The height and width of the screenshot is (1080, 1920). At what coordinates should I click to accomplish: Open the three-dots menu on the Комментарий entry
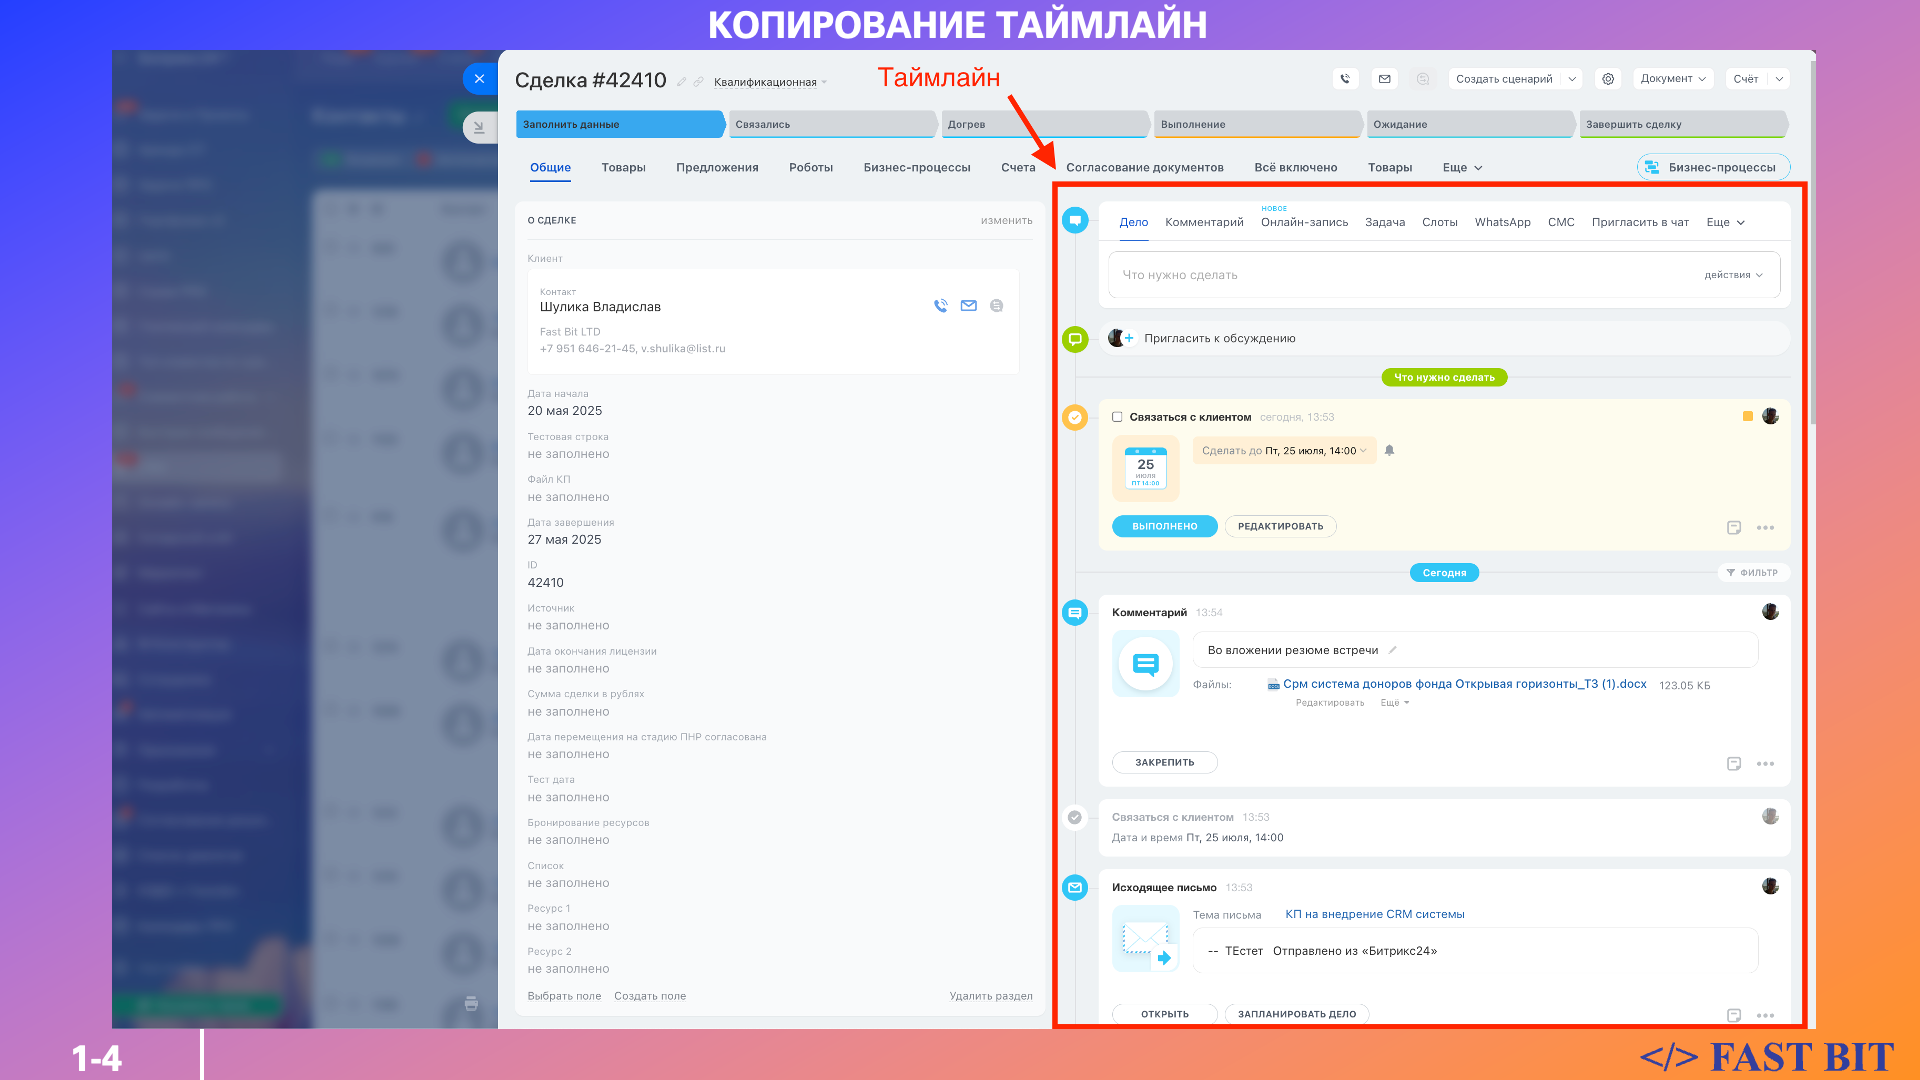tap(1765, 764)
